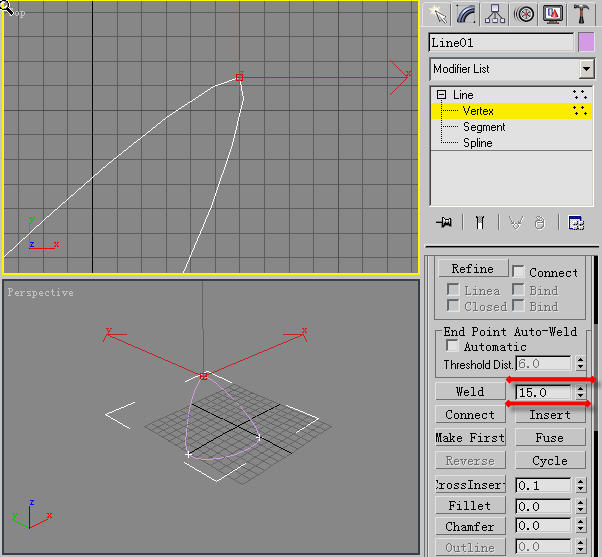The width and height of the screenshot is (602, 557).
Task: Click the Connect button below Weld
Action: 470,415
